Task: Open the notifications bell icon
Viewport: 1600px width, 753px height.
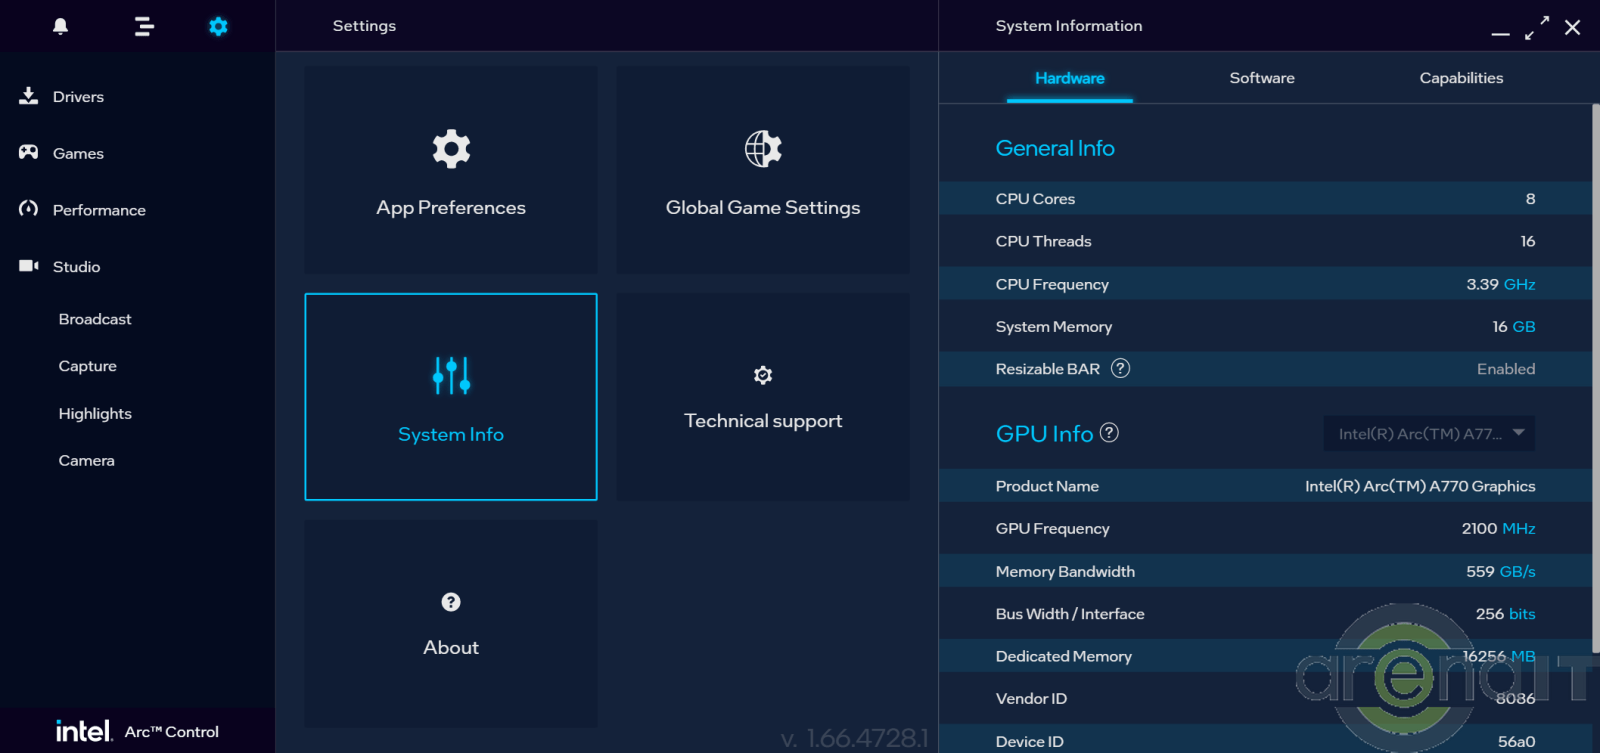Action: [x=60, y=26]
